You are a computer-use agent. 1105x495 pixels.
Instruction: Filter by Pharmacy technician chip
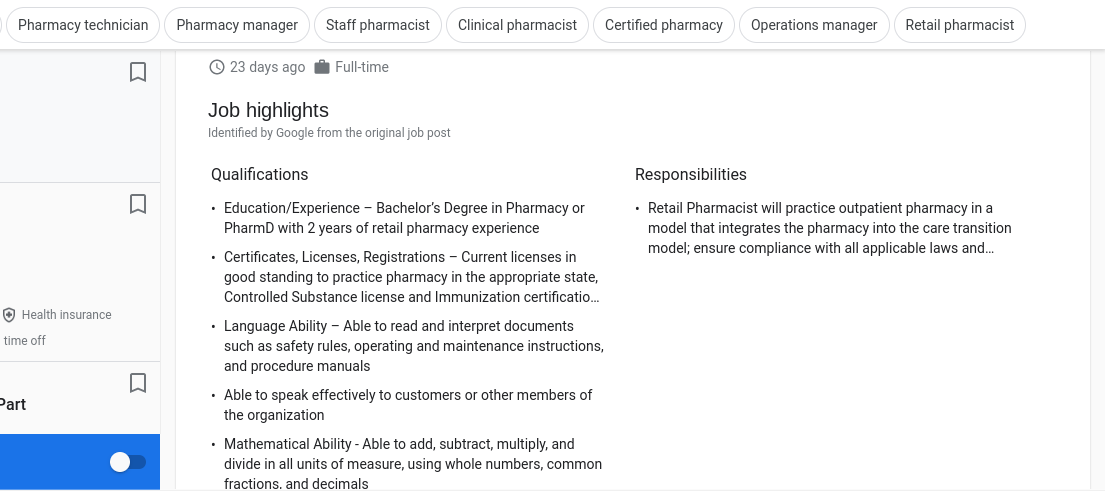point(82,25)
